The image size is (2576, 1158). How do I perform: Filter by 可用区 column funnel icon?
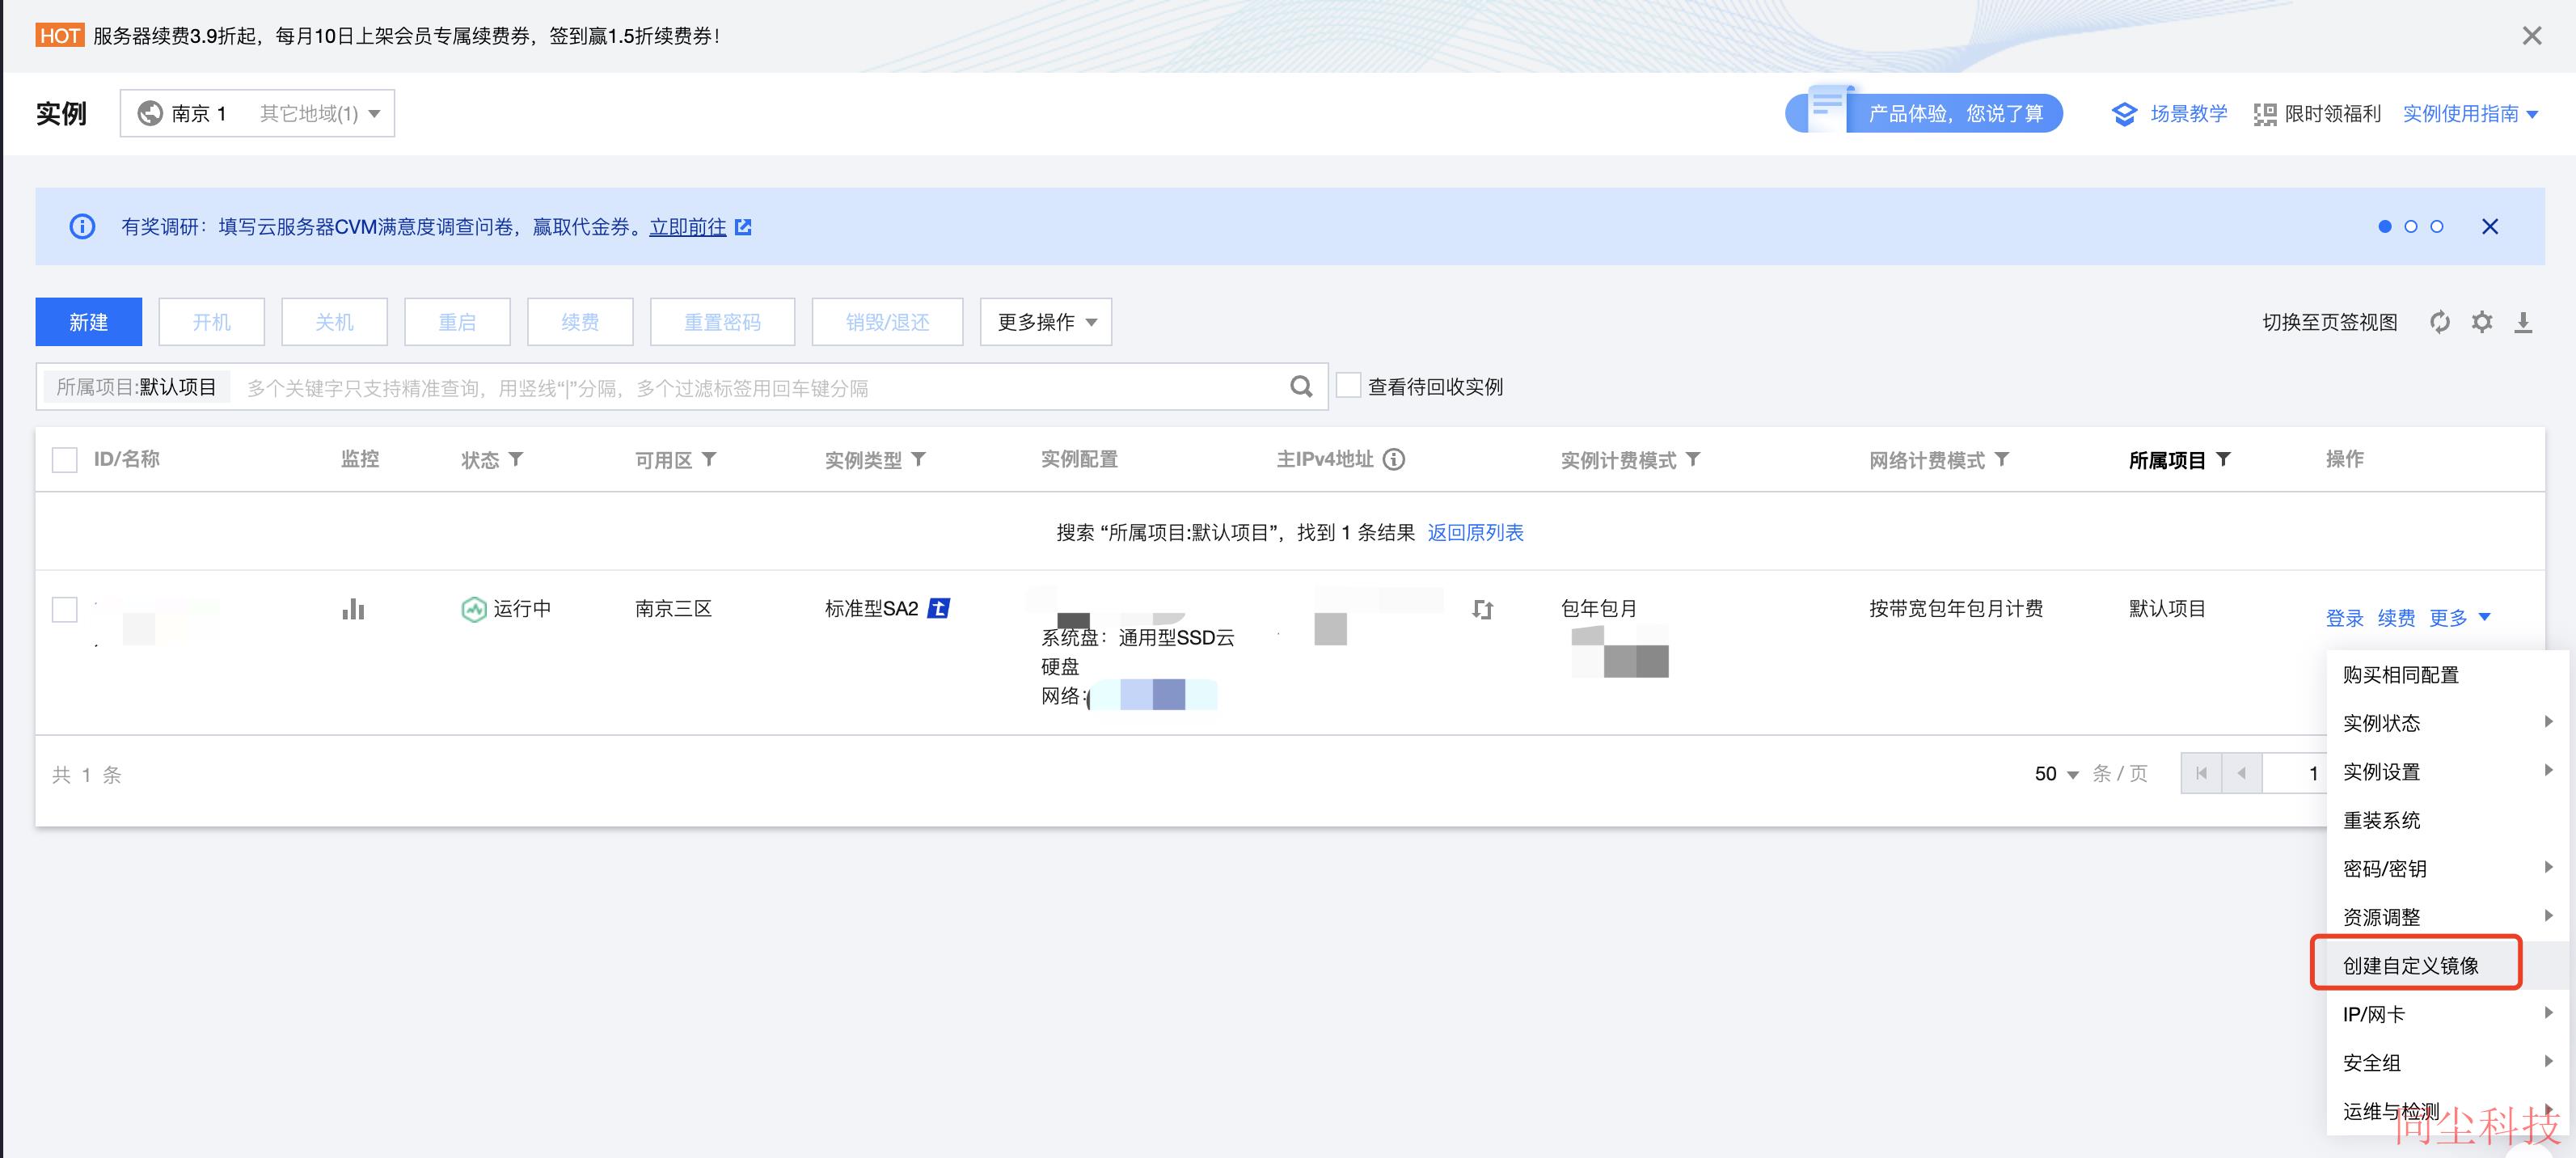click(x=709, y=459)
